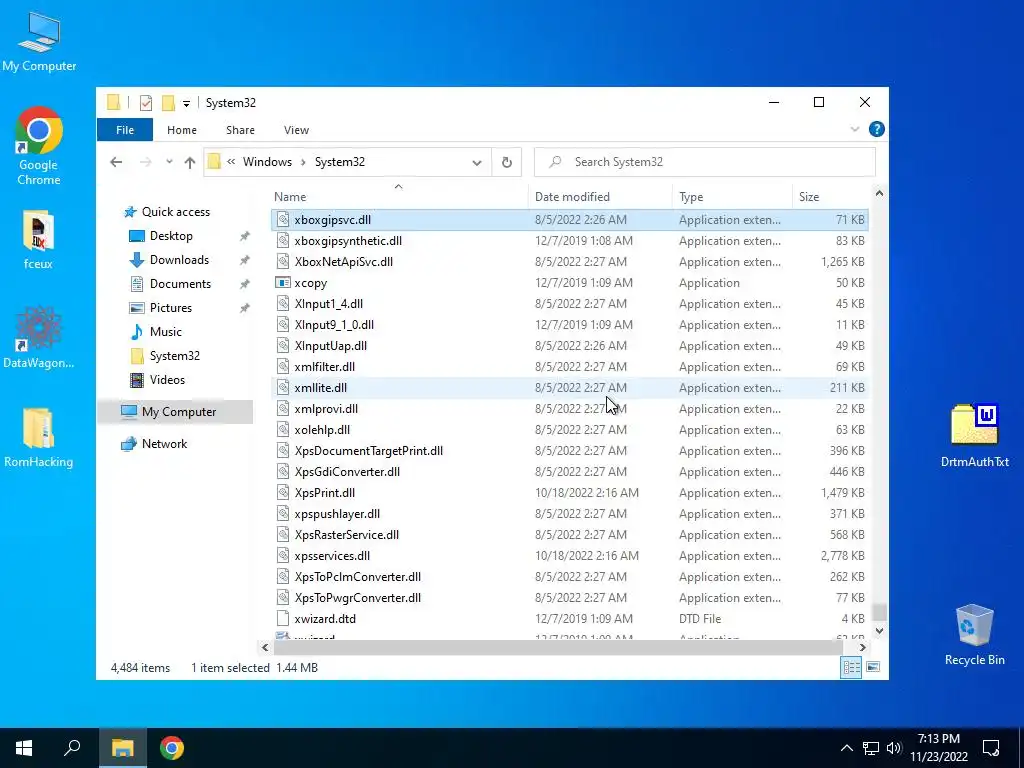Open the View ribbon tab
1024x768 pixels.
296,130
